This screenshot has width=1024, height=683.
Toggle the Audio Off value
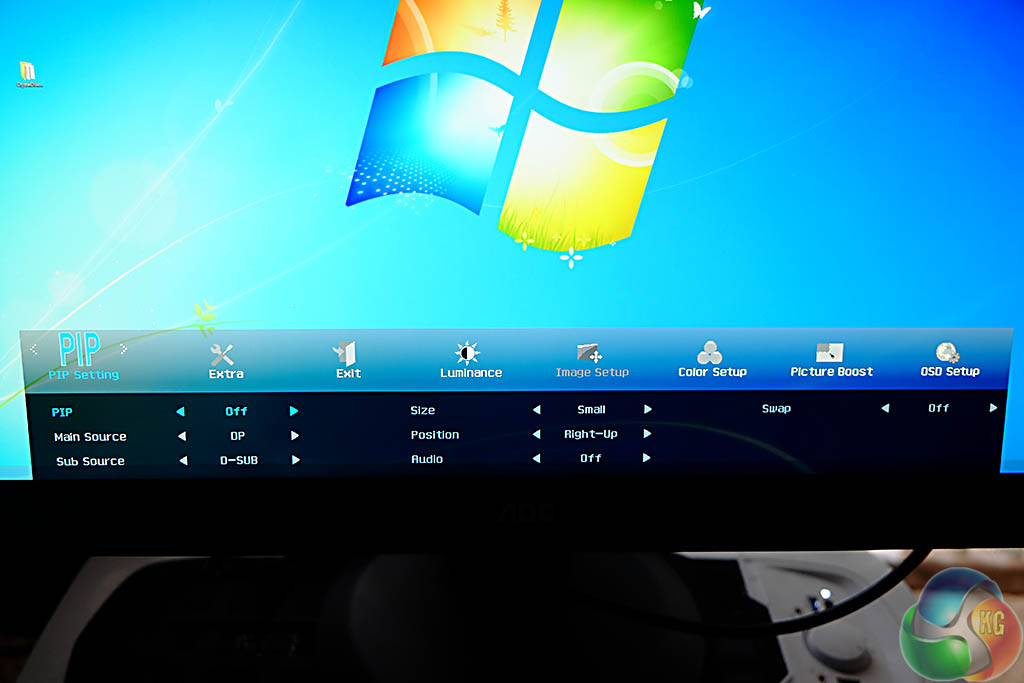(x=591, y=458)
